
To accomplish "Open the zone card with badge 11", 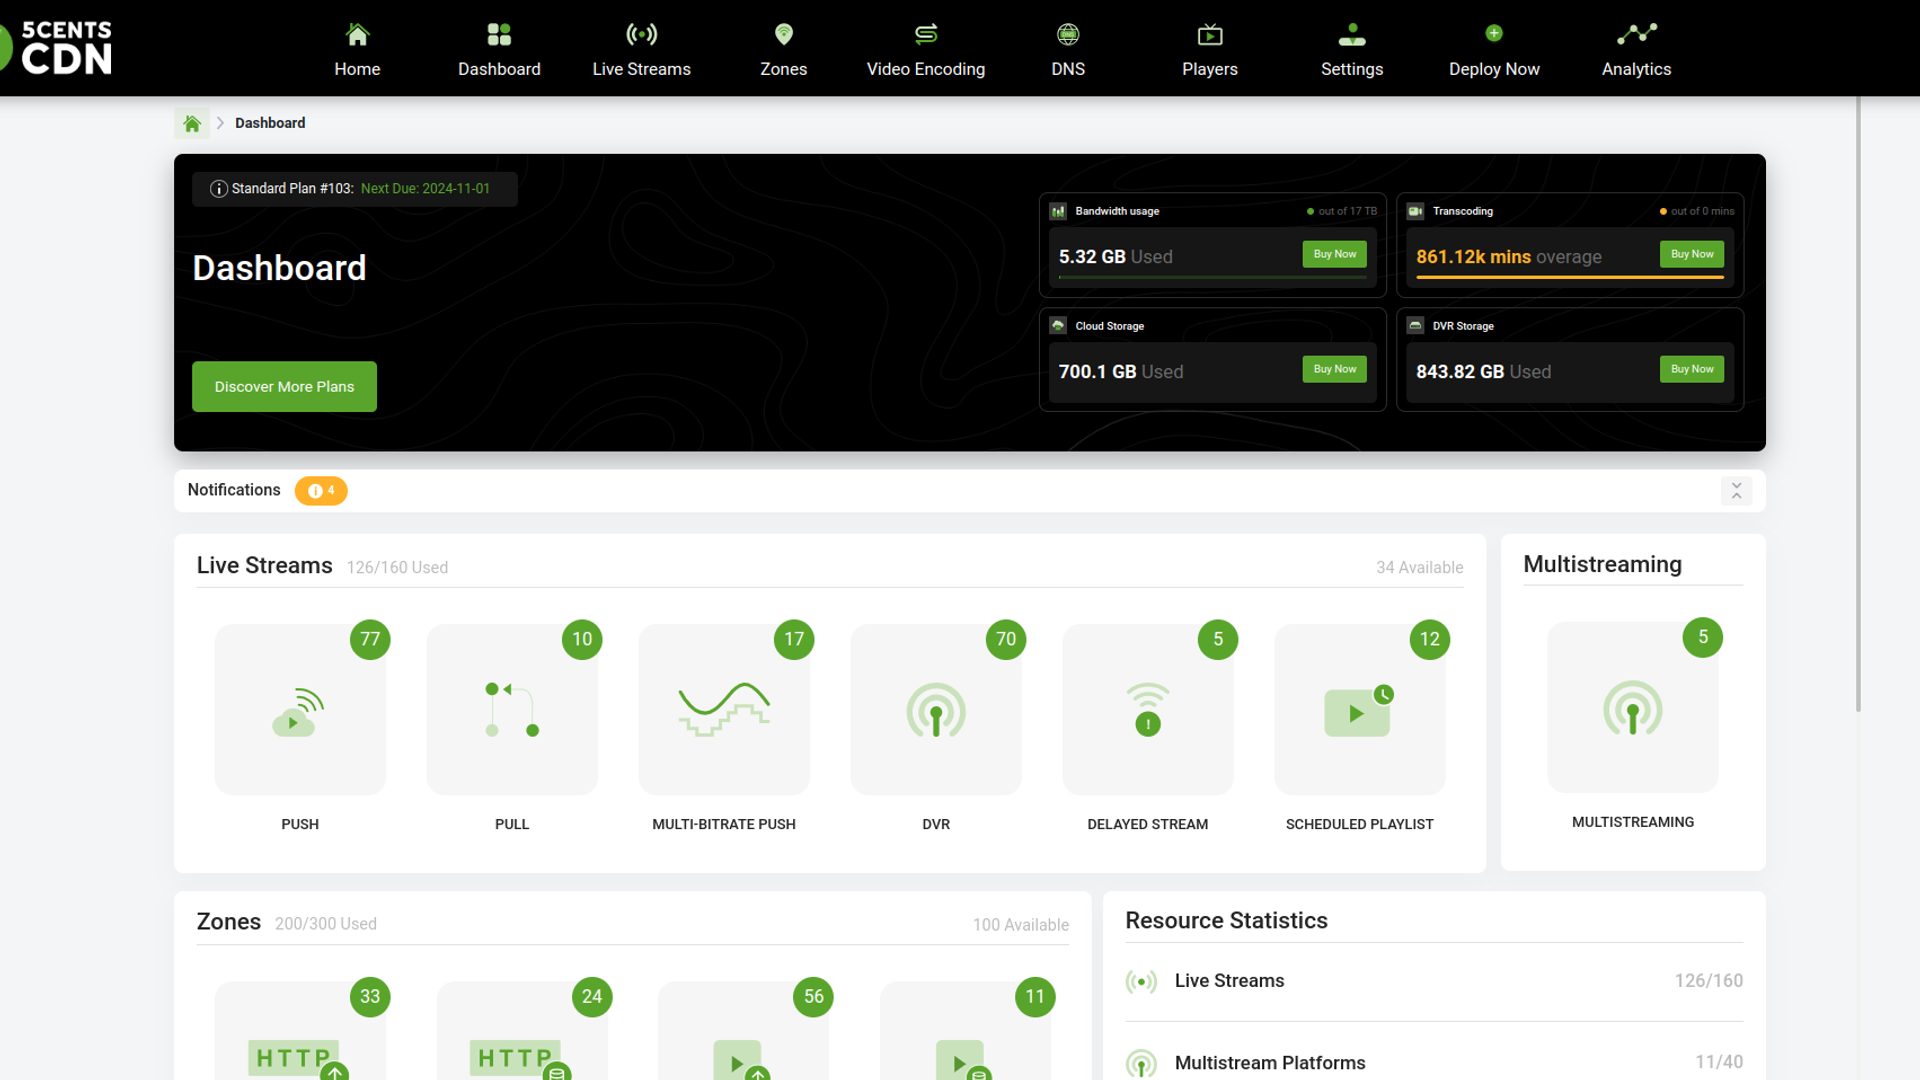I will tap(965, 1030).
